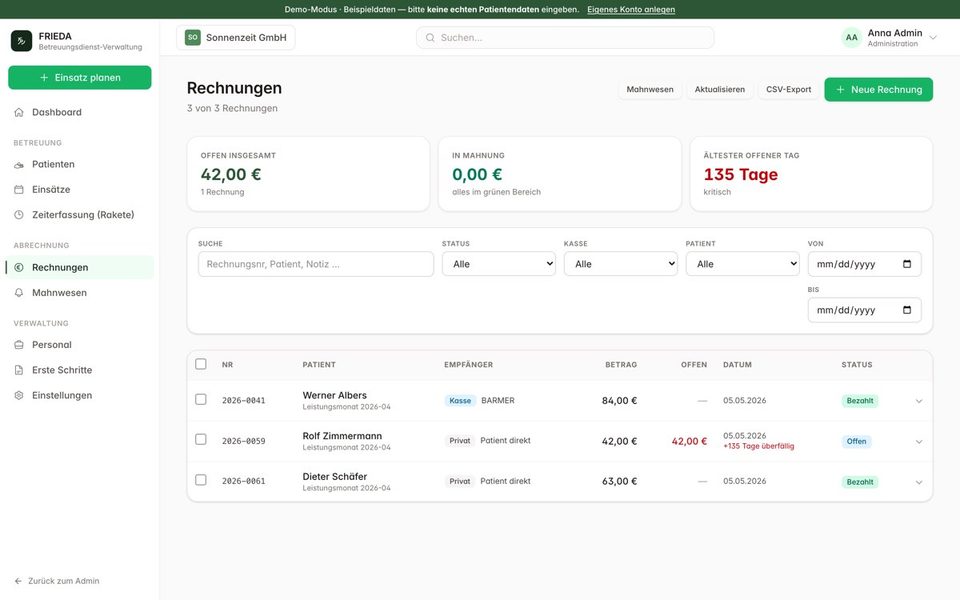Click the Einsatz planen button
The height and width of the screenshot is (600, 960).
pyautogui.click(x=80, y=78)
